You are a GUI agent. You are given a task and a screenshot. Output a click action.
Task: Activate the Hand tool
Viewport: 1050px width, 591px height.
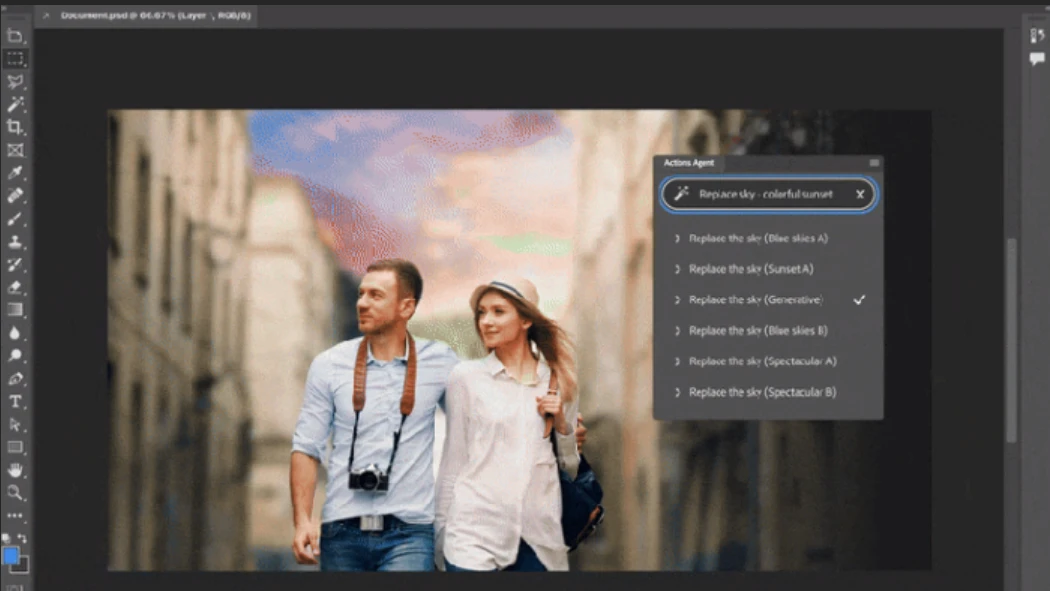[15, 470]
